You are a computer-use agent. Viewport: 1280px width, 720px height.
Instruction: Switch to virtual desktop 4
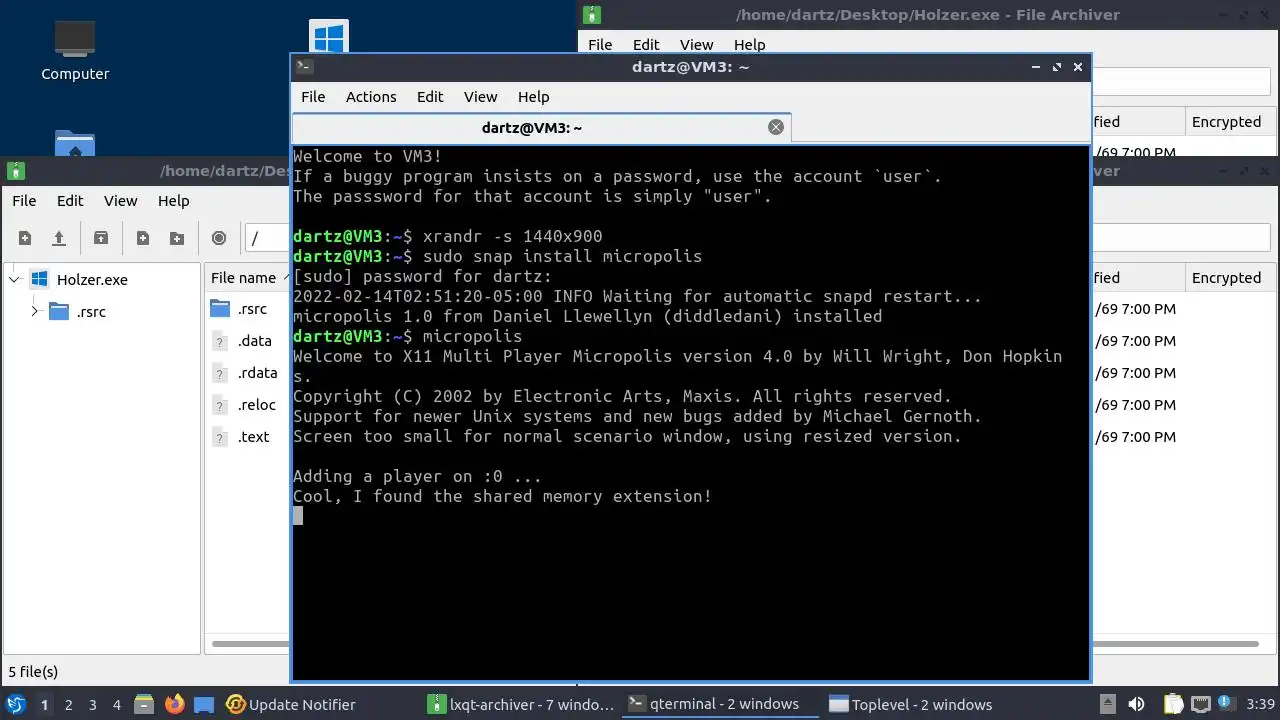point(116,705)
